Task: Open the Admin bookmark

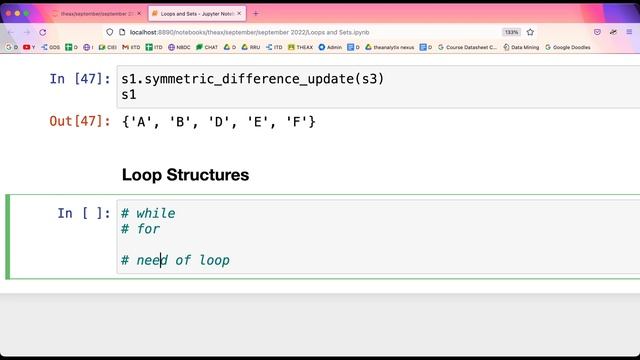Action: [330, 47]
